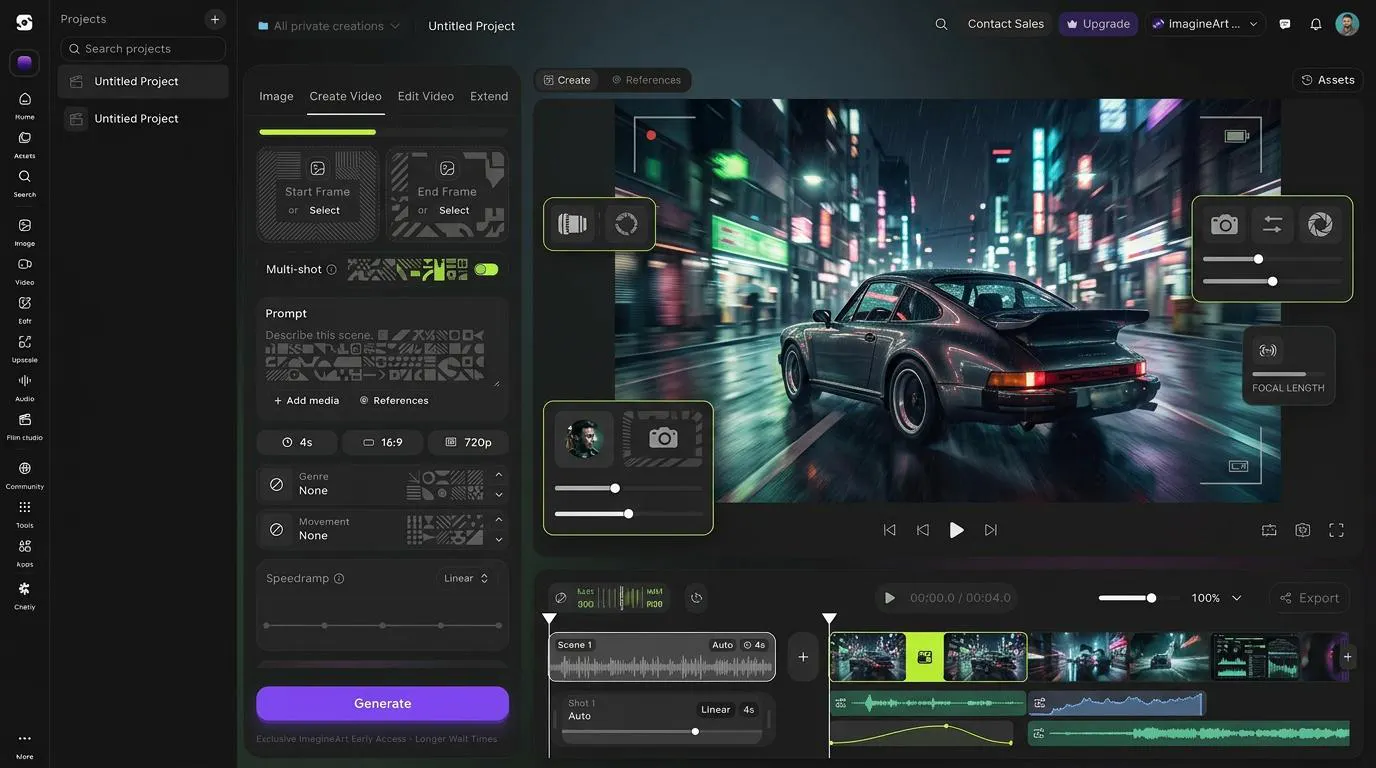
Task: Open Assets in the left sidebar
Action: pyautogui.click(x=25, y=144)
